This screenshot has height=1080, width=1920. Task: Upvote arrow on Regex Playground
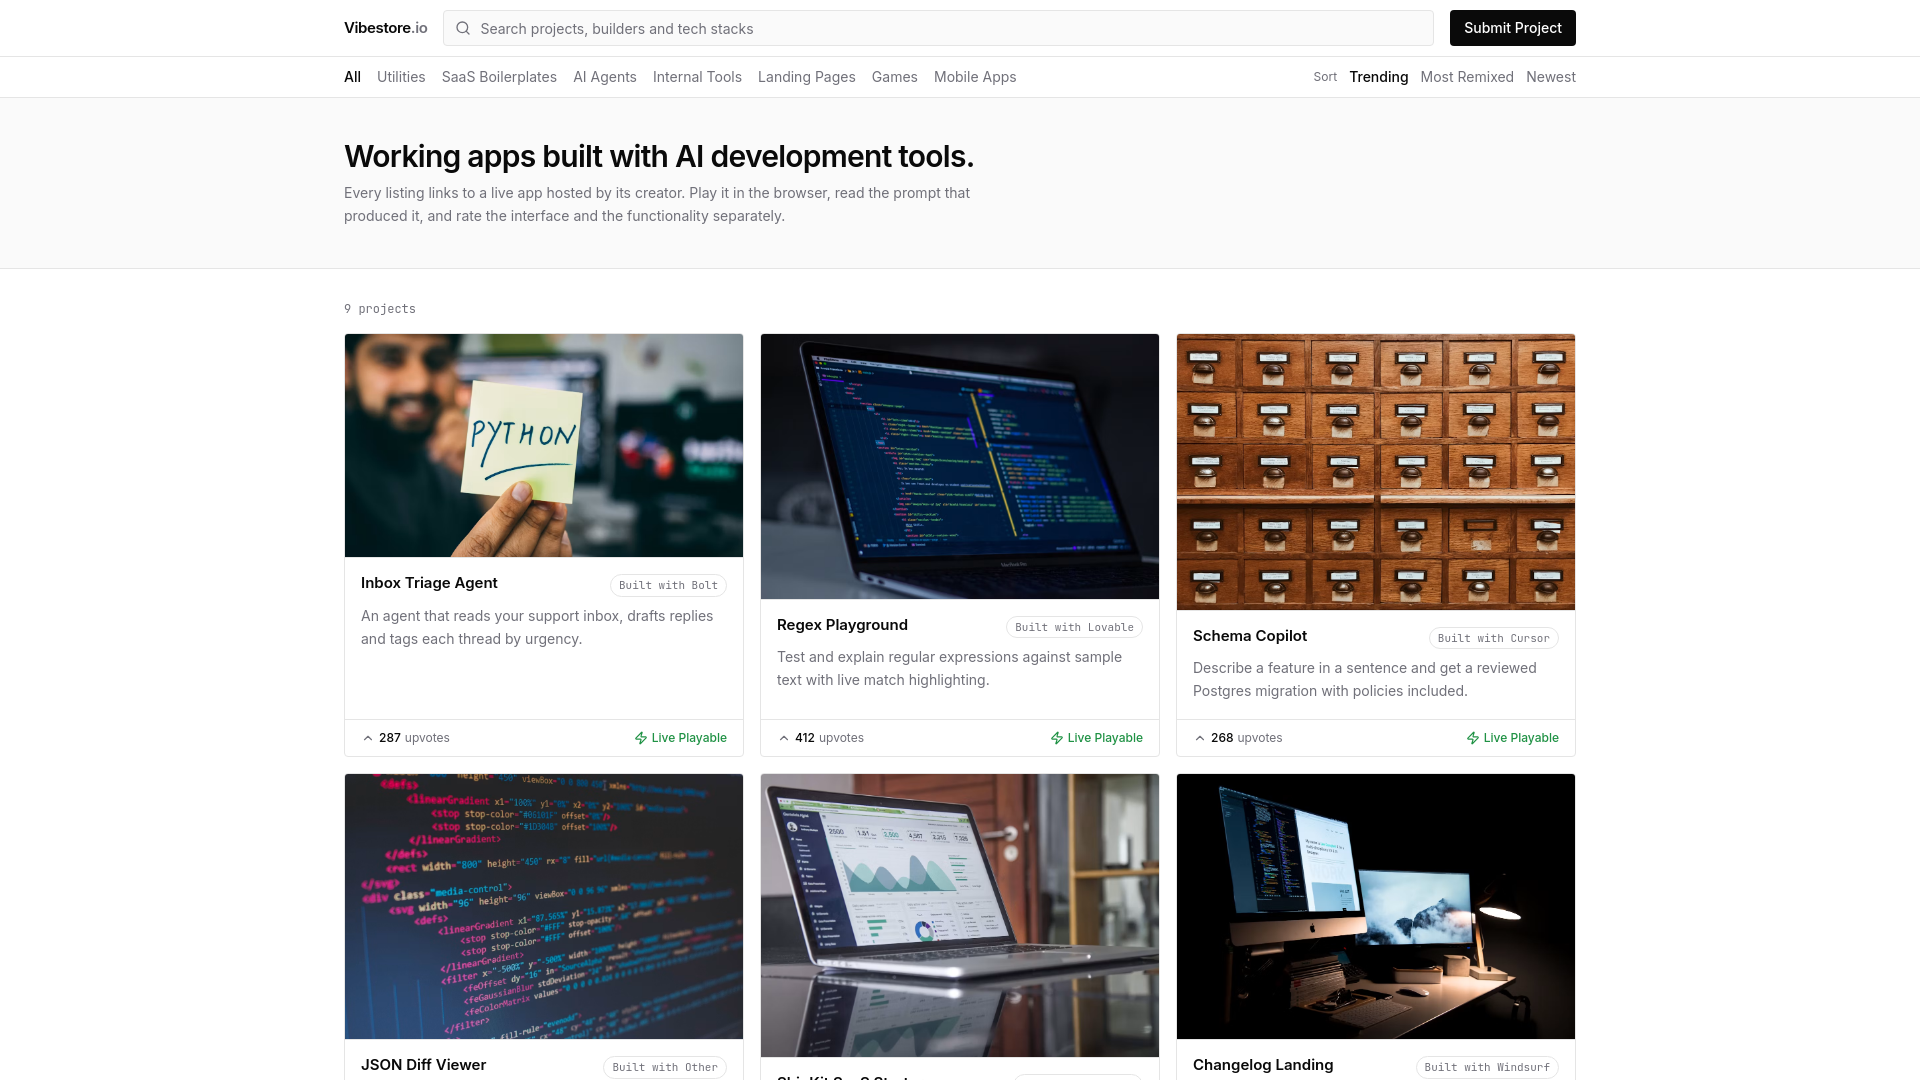click(x=784, y=738)
